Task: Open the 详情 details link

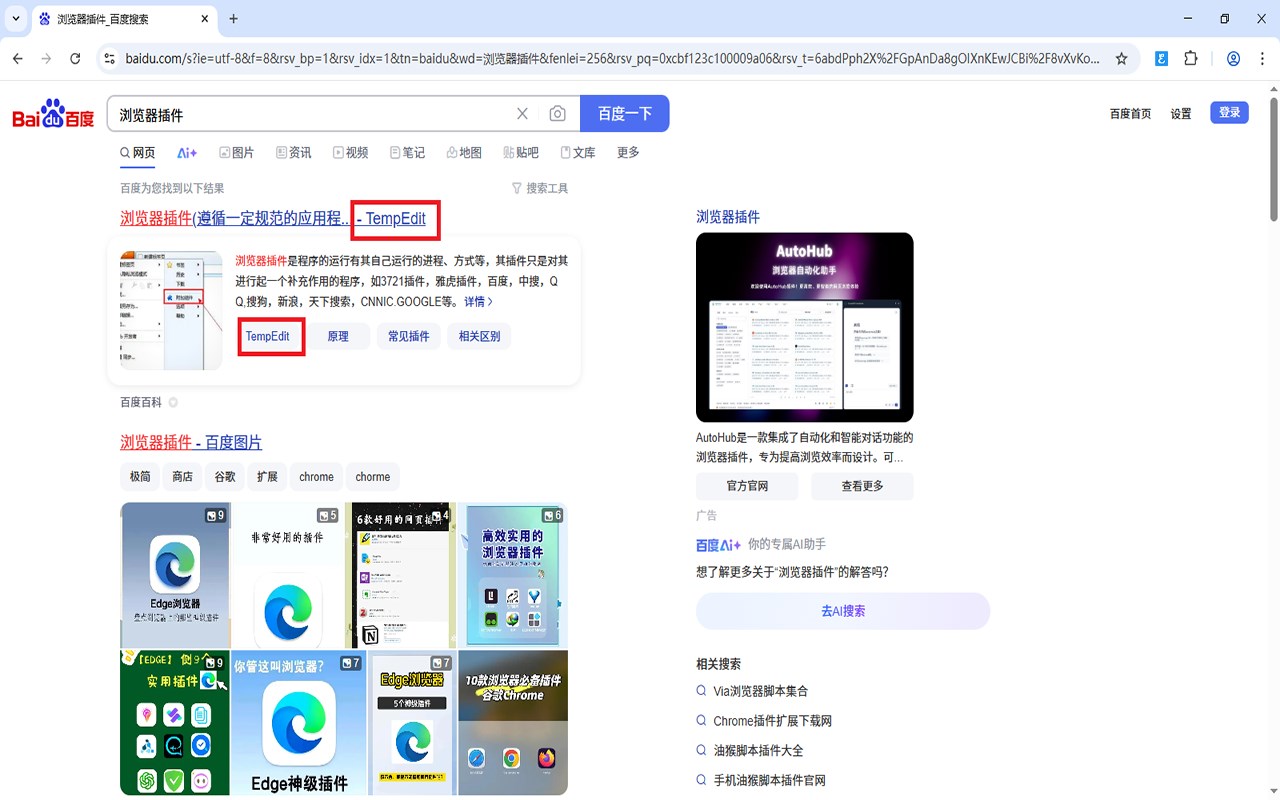Action: coord(478,301)
